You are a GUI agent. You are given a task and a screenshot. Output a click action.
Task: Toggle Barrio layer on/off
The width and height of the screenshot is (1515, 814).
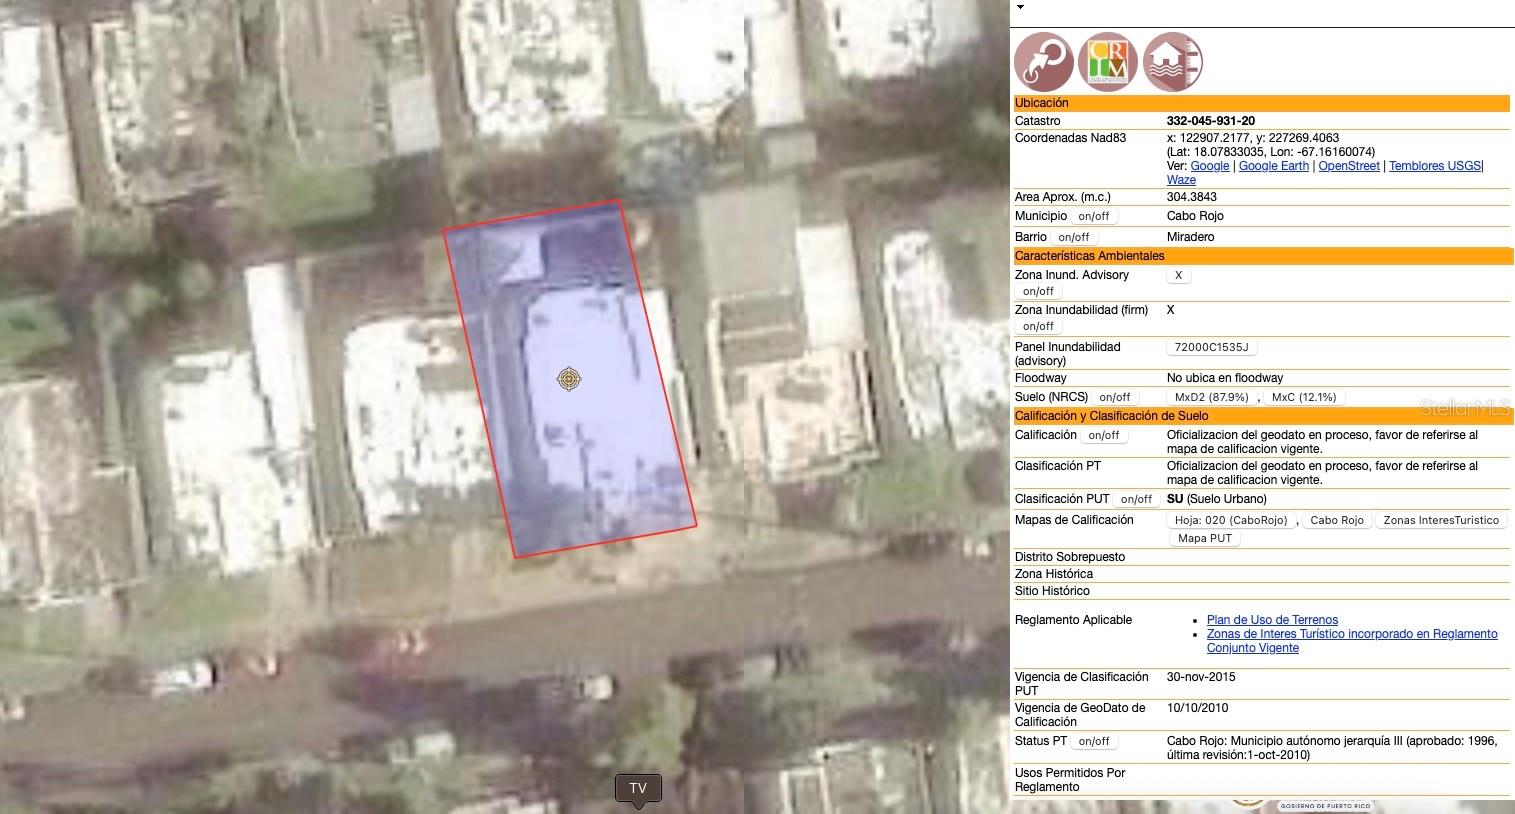tap(1073, 237)
